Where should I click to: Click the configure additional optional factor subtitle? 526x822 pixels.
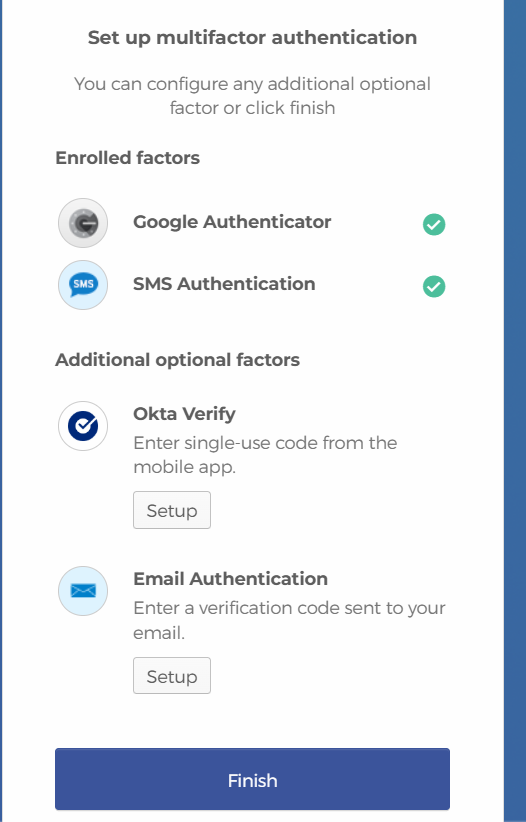(252, 95)
